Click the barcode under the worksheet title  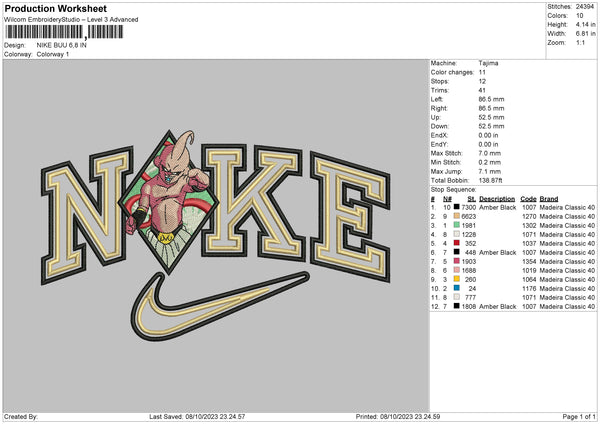pos(64,32)
